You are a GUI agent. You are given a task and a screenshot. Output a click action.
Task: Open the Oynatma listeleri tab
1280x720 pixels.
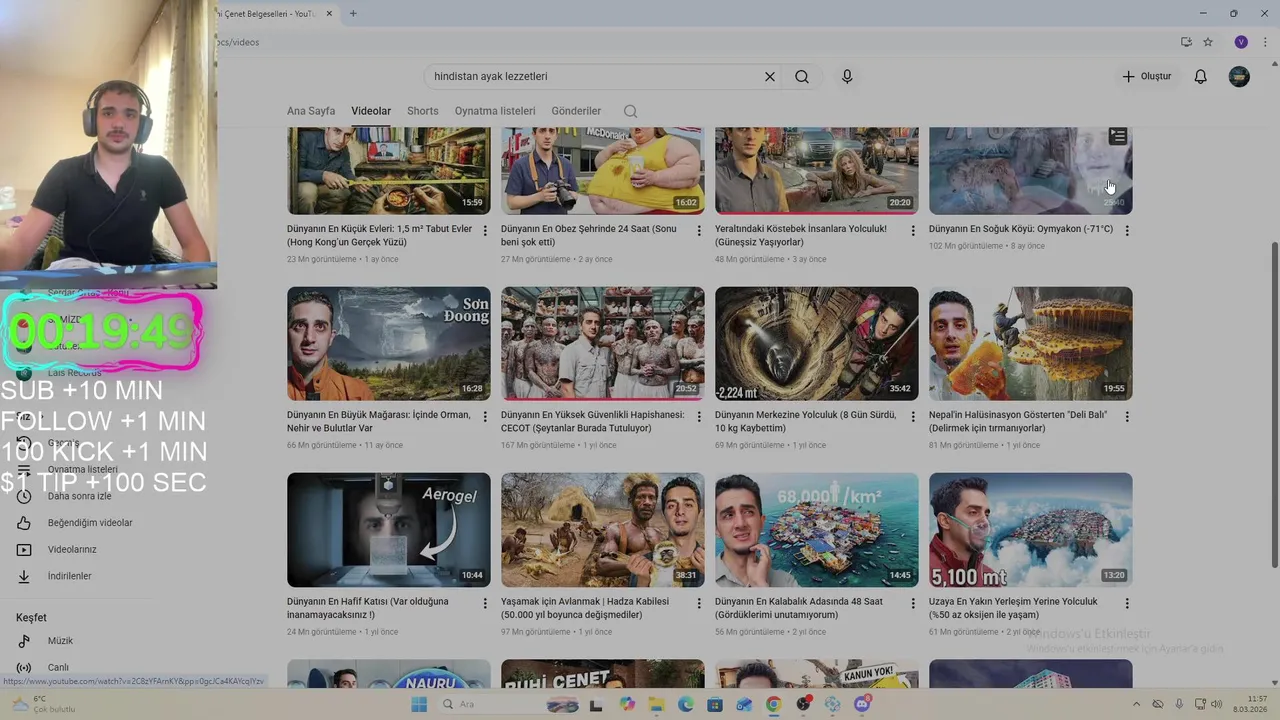[495, 111]
